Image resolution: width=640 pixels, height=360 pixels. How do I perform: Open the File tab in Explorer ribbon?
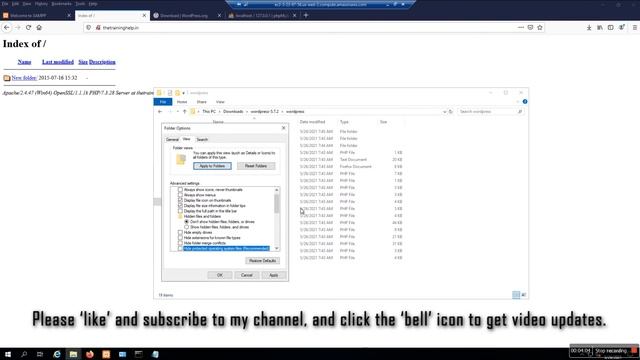pyautogui.click(x=162, y=102)
